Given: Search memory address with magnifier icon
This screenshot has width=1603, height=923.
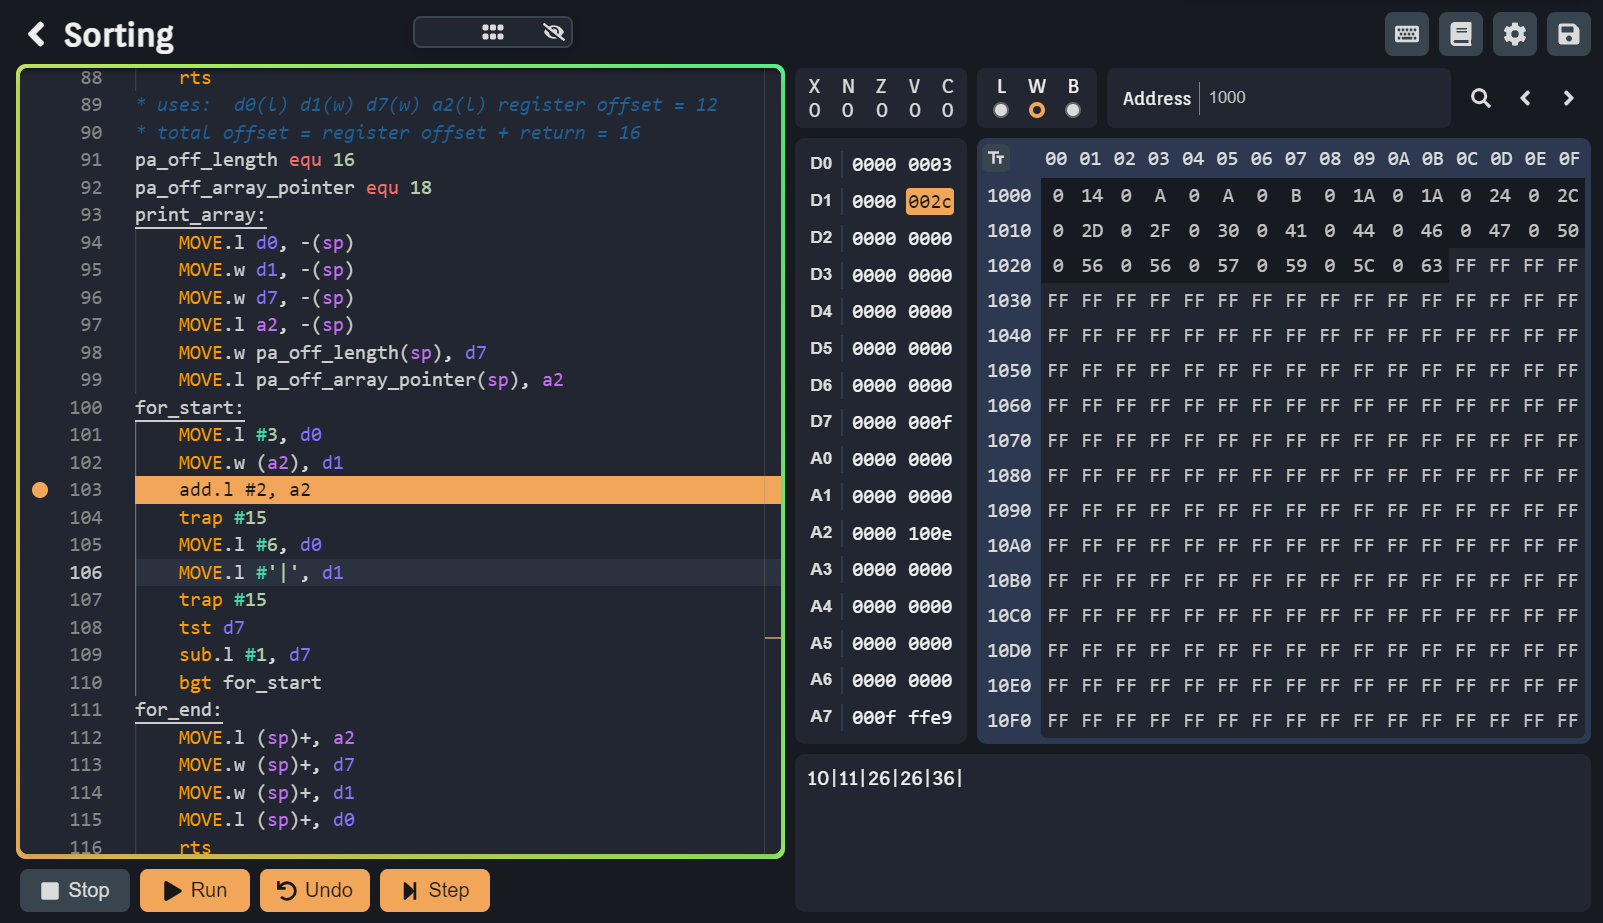Looking at the screenshot, I should (x=1481, y=98).
